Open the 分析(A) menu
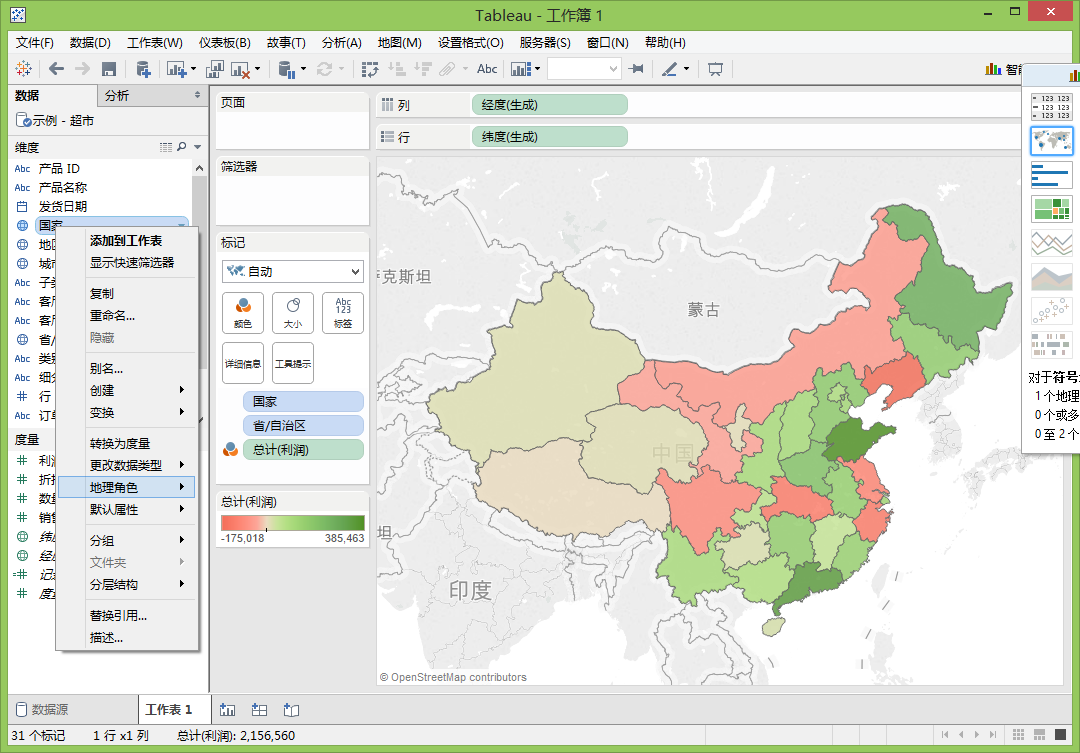This screenshot has width=1080, height=753. tap(341, 43)
